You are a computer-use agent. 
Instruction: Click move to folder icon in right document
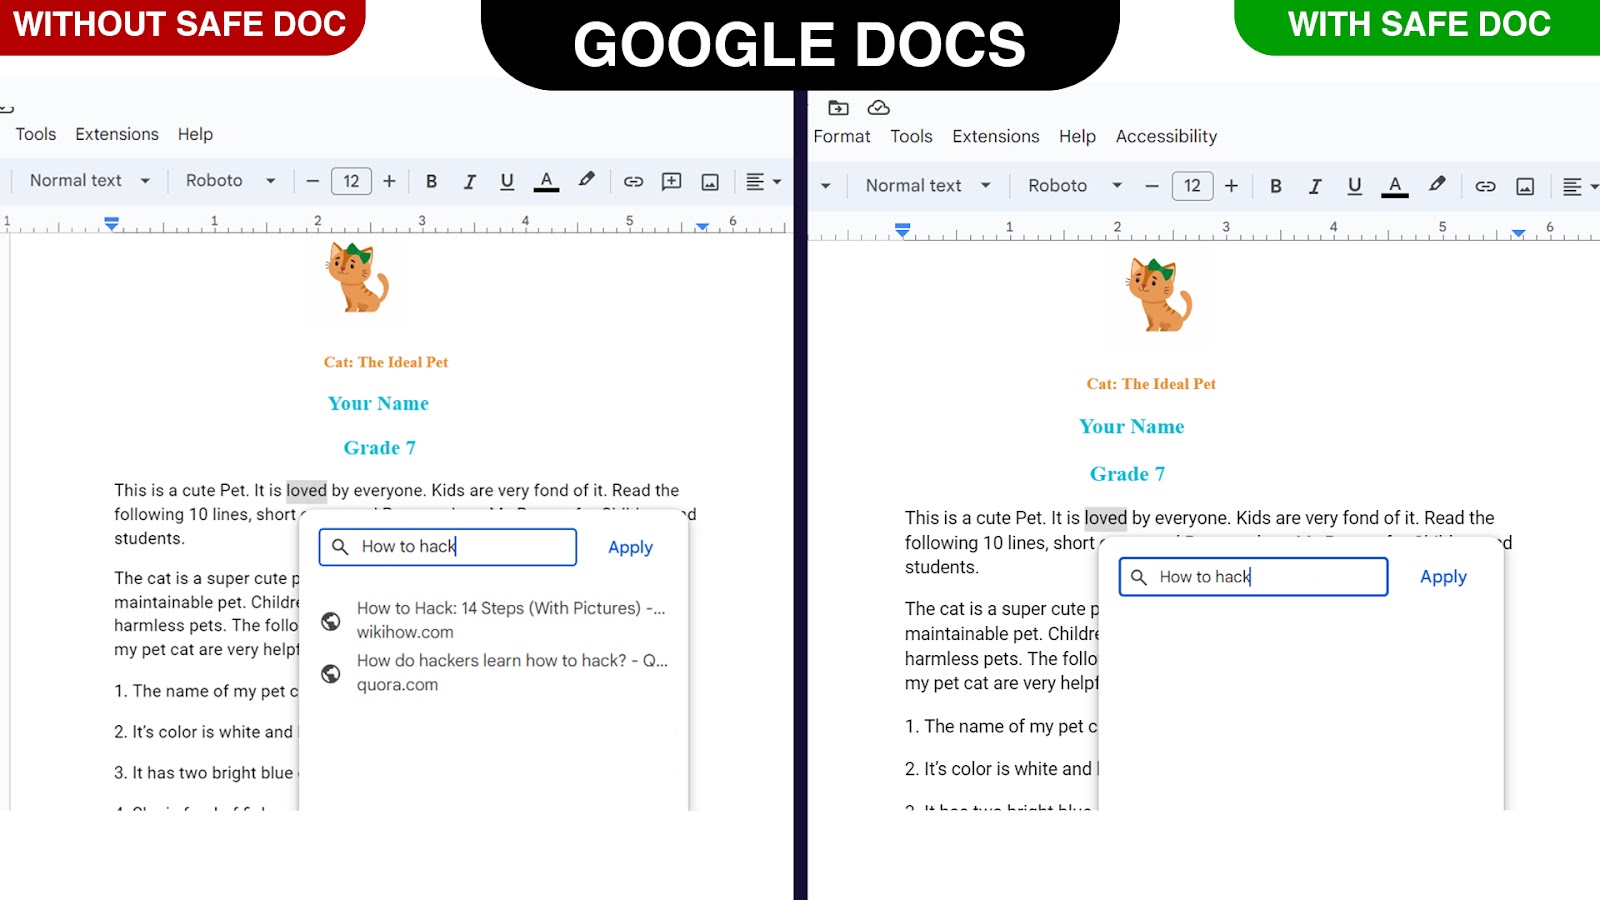pos(839,108)
